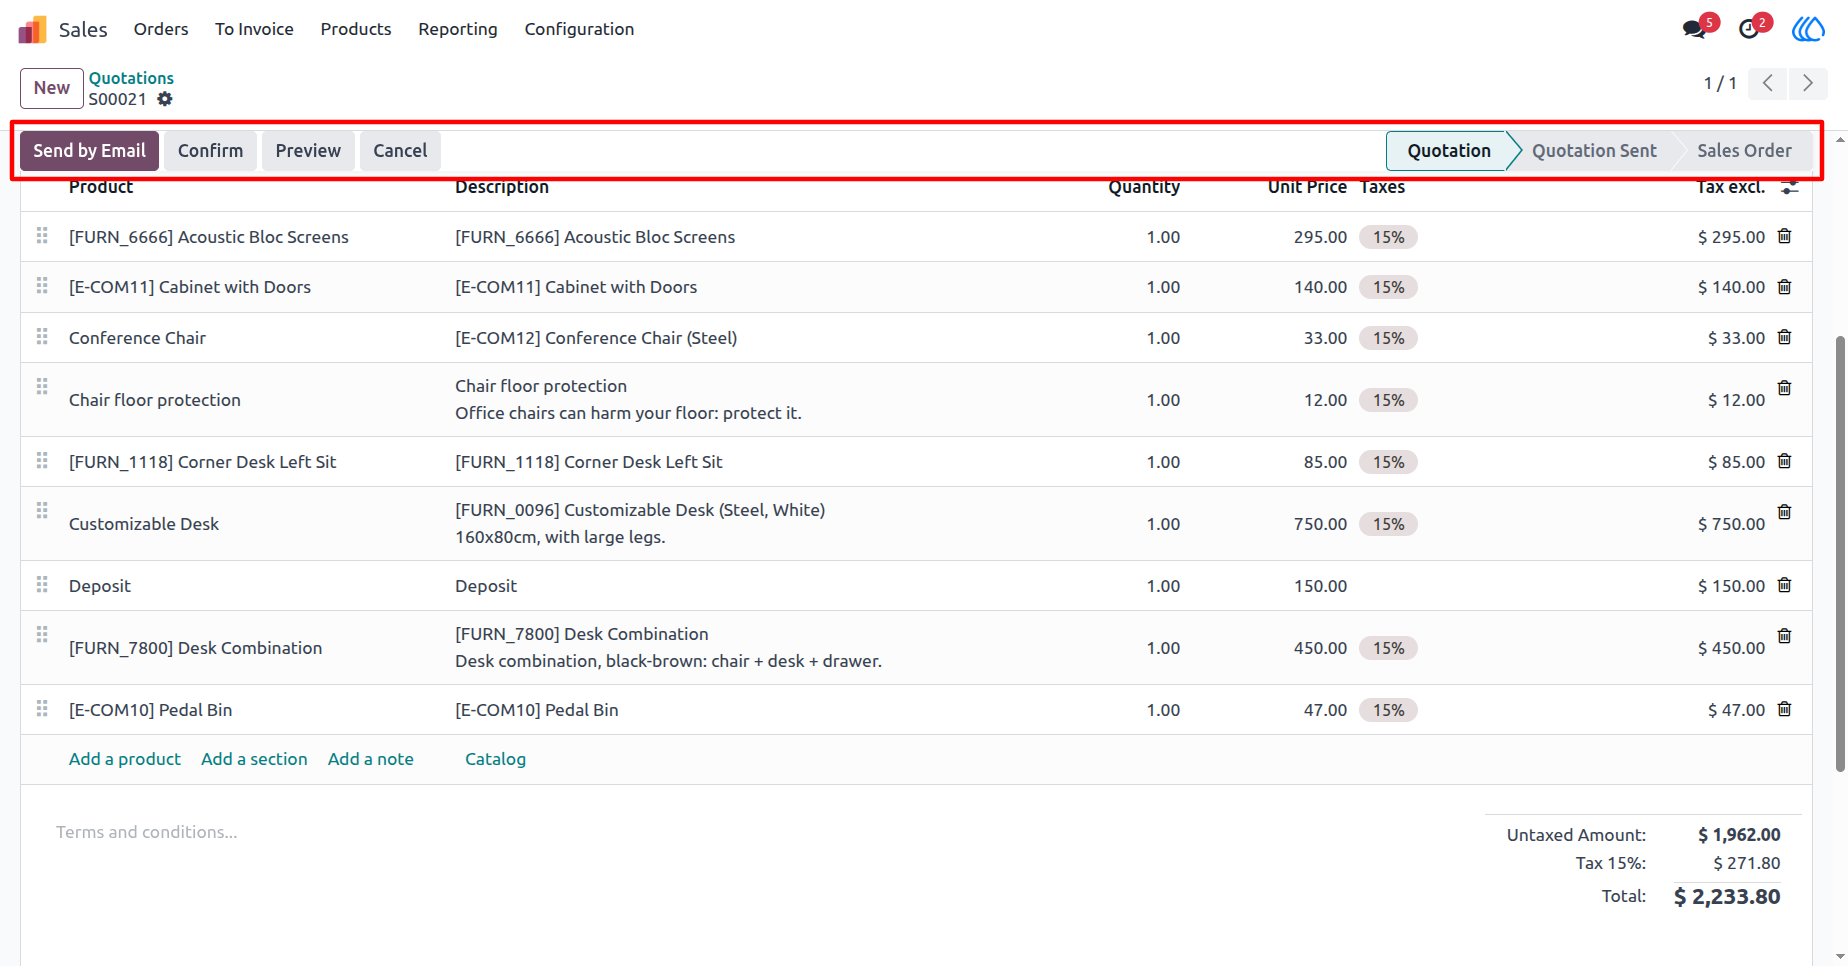Image resolution: width=1848 pixels, height=966 pixels.
Task: Open the Catalog link
Action: coord(495,759)
